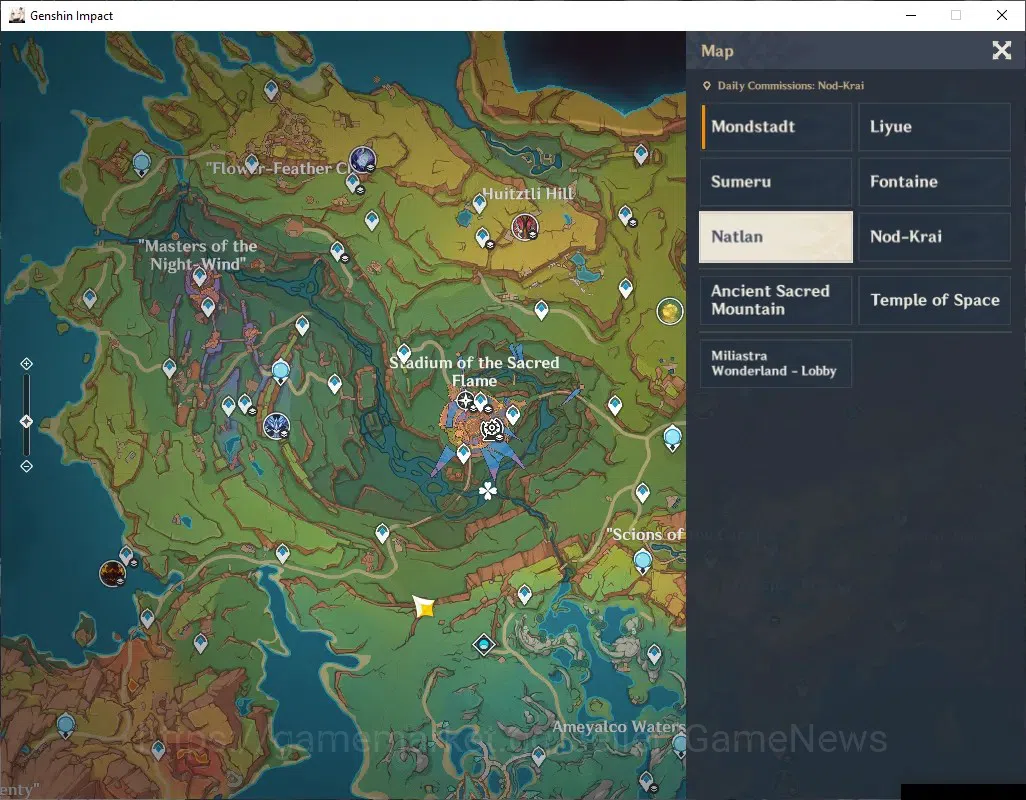The width and height of the screenshot is (1026, 800).
Task: Close the Map region panel
Action: coord(1001,50)
